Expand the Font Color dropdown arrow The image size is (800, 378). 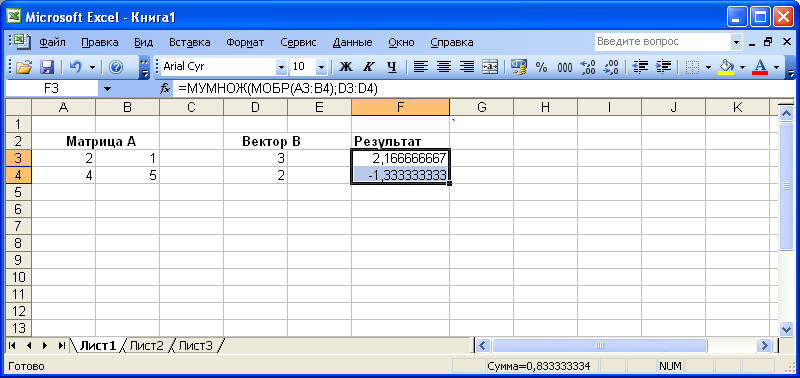(777, 67)
